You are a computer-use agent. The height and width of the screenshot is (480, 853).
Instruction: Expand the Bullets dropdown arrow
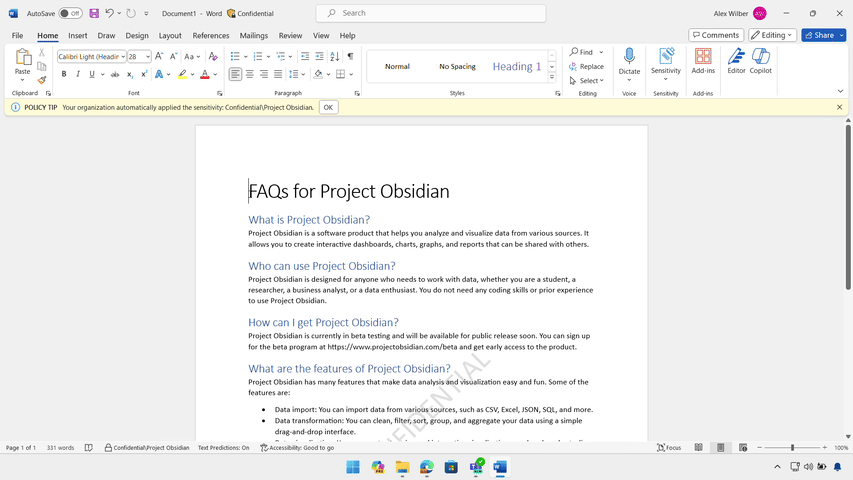pyautogui.click(x=246, y=57)
